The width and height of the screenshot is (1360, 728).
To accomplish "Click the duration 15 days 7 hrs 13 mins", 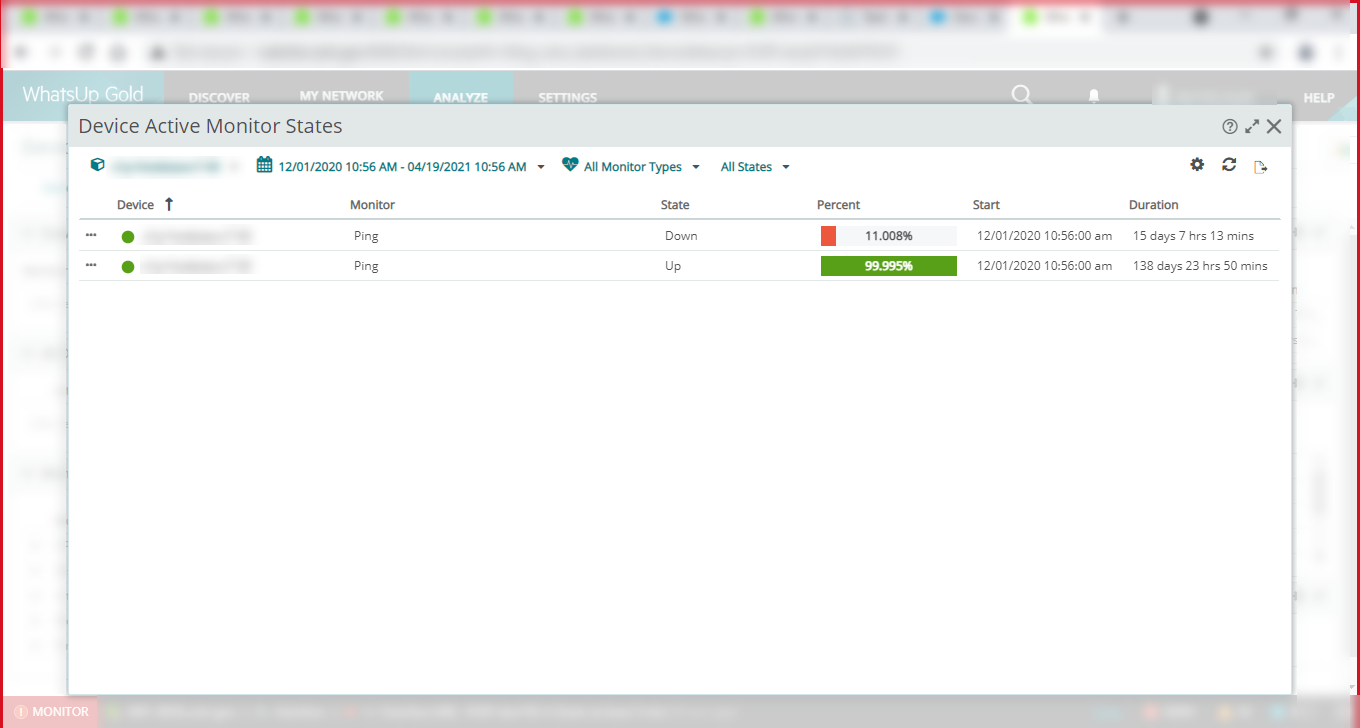I will click(1193, 236).
